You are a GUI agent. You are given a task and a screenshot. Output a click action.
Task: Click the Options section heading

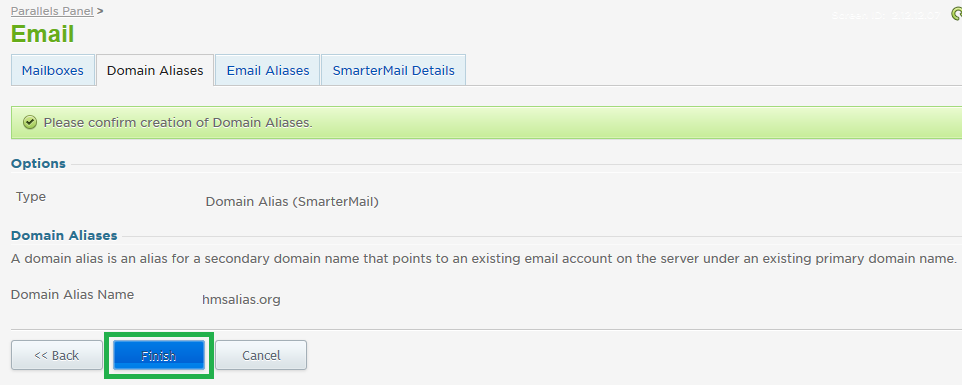click(38, 164)
